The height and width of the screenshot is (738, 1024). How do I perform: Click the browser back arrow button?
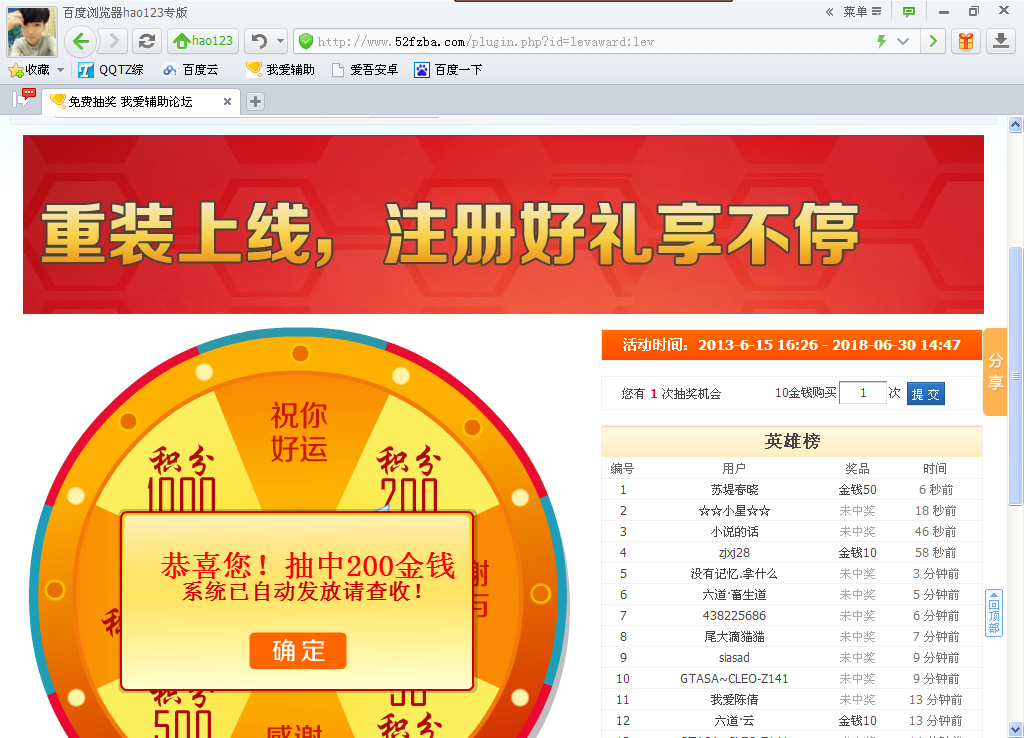(x=81, y=42)
